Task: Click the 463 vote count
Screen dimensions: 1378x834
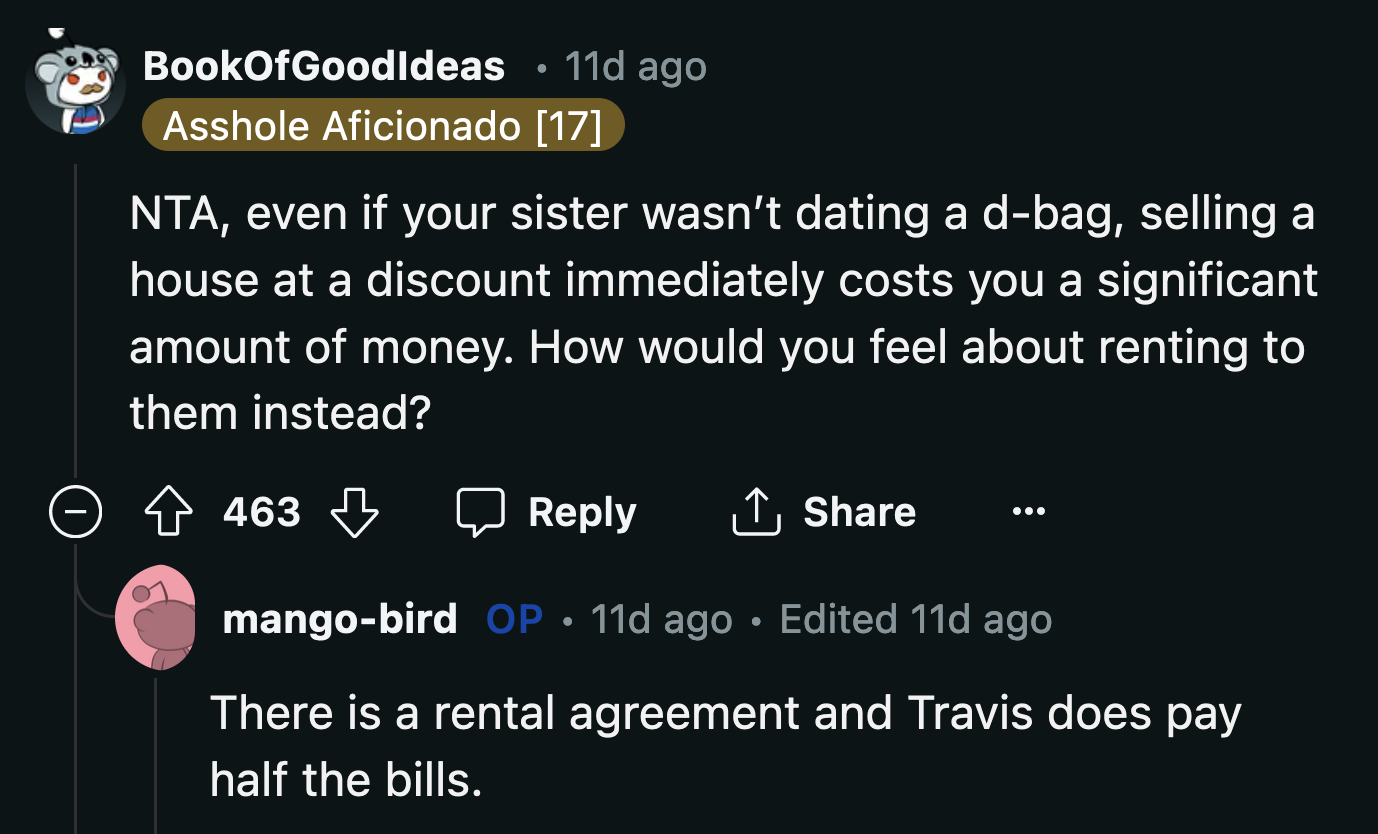Action: tap(260, 511)
